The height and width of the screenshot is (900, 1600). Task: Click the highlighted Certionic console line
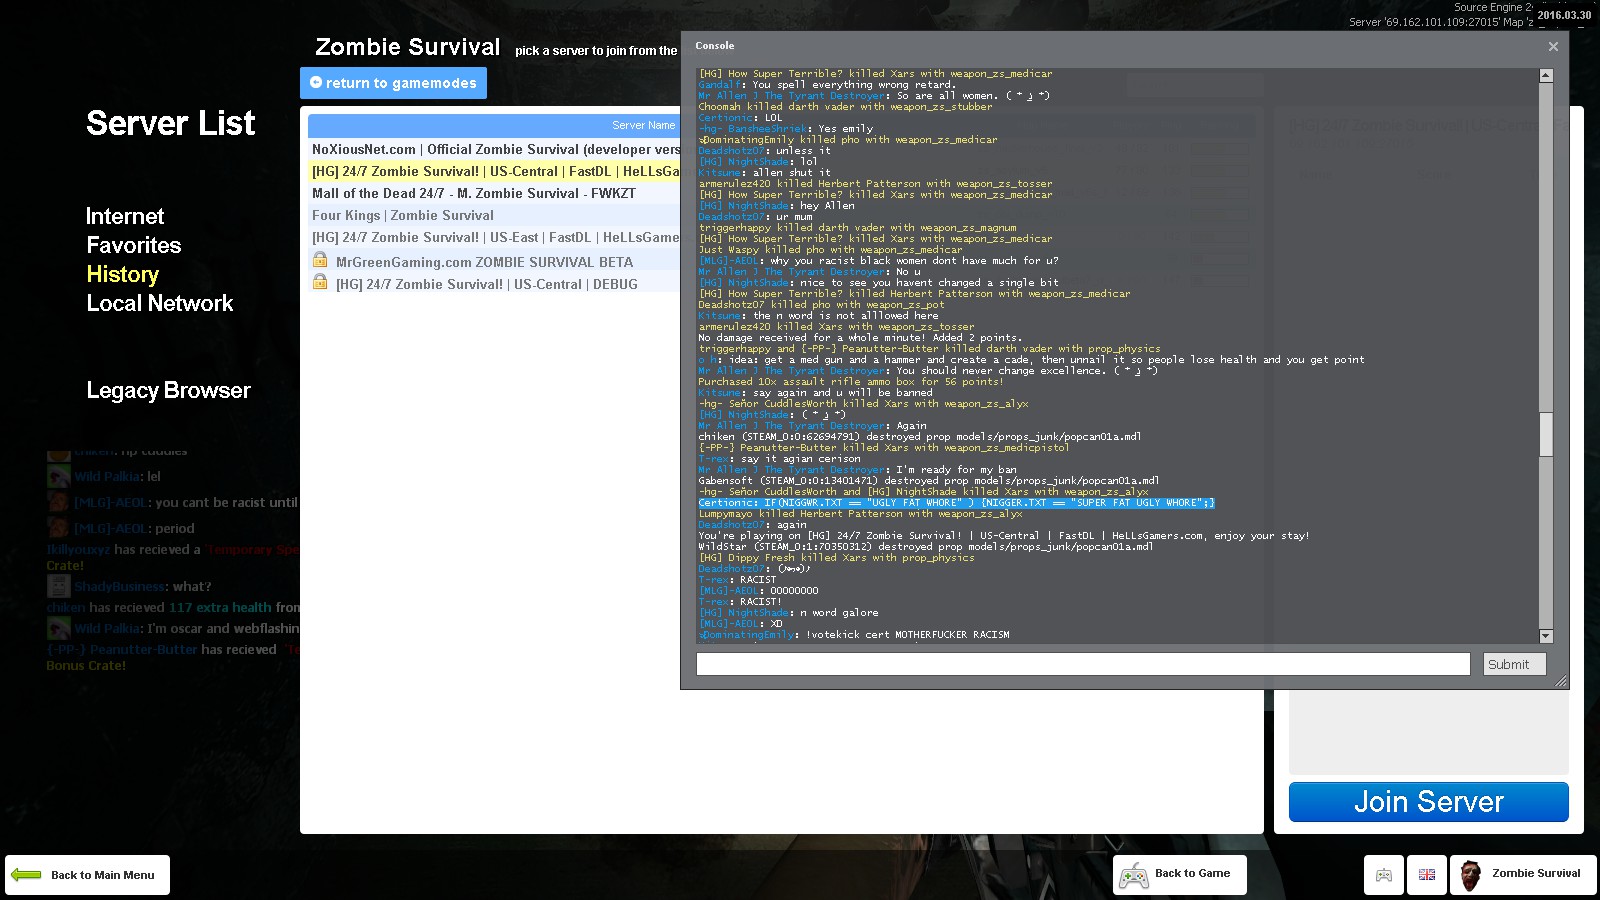[x=956, y=503]
